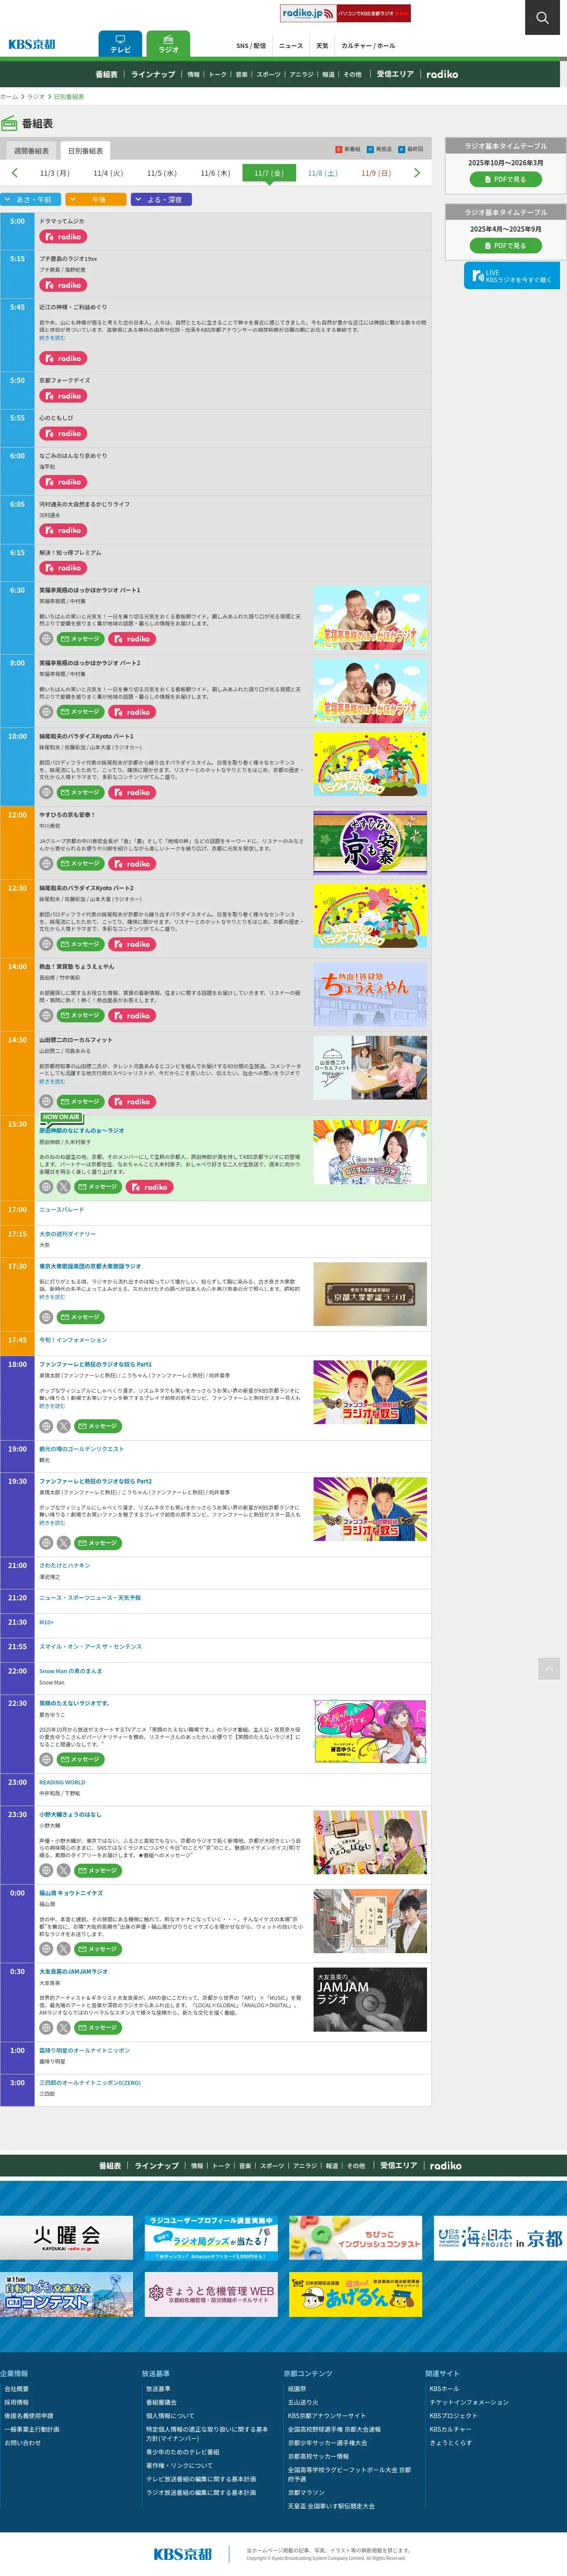Screen dimensions: 567x2576
Task: Open X icon for ラジオな奴ら Part1
Action: (x=64, y=1426)
